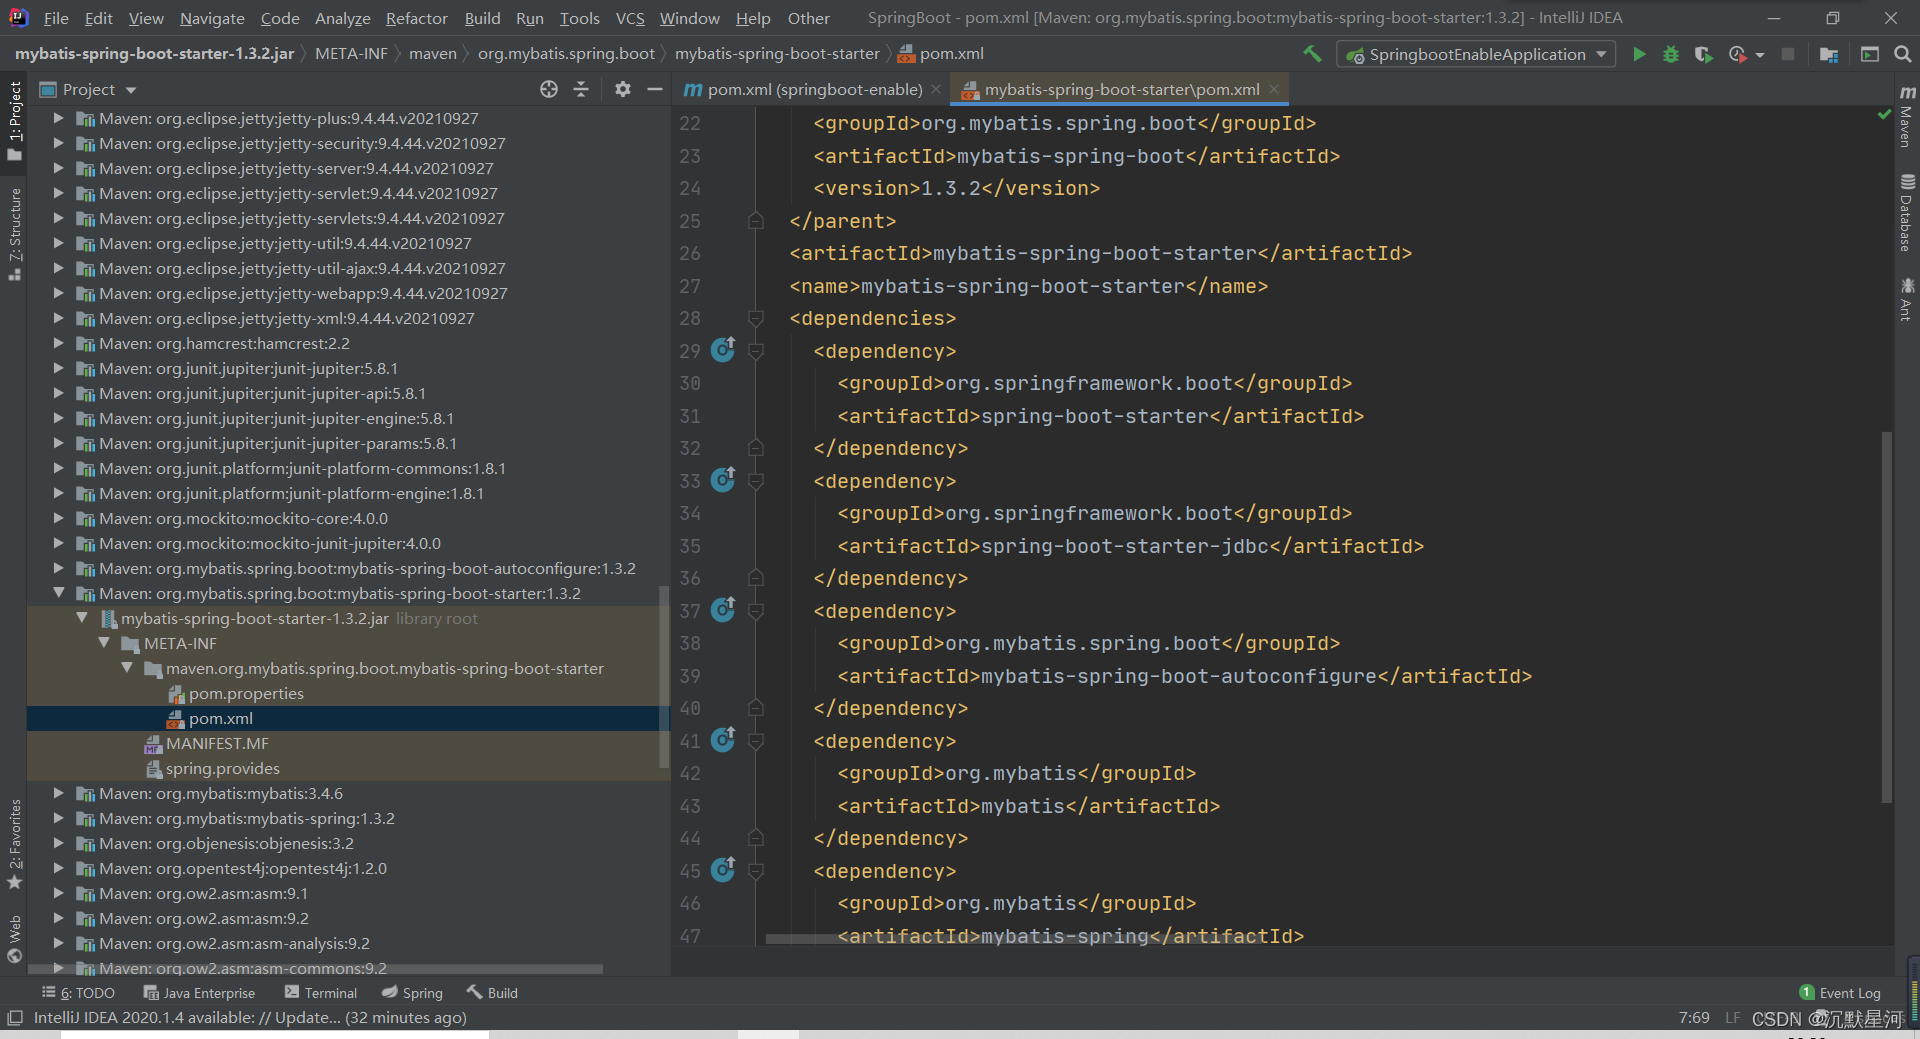Click the 7:69 caret position in status bar
Viewport: 1920px width, 1039px height.
point(1694,1018)
